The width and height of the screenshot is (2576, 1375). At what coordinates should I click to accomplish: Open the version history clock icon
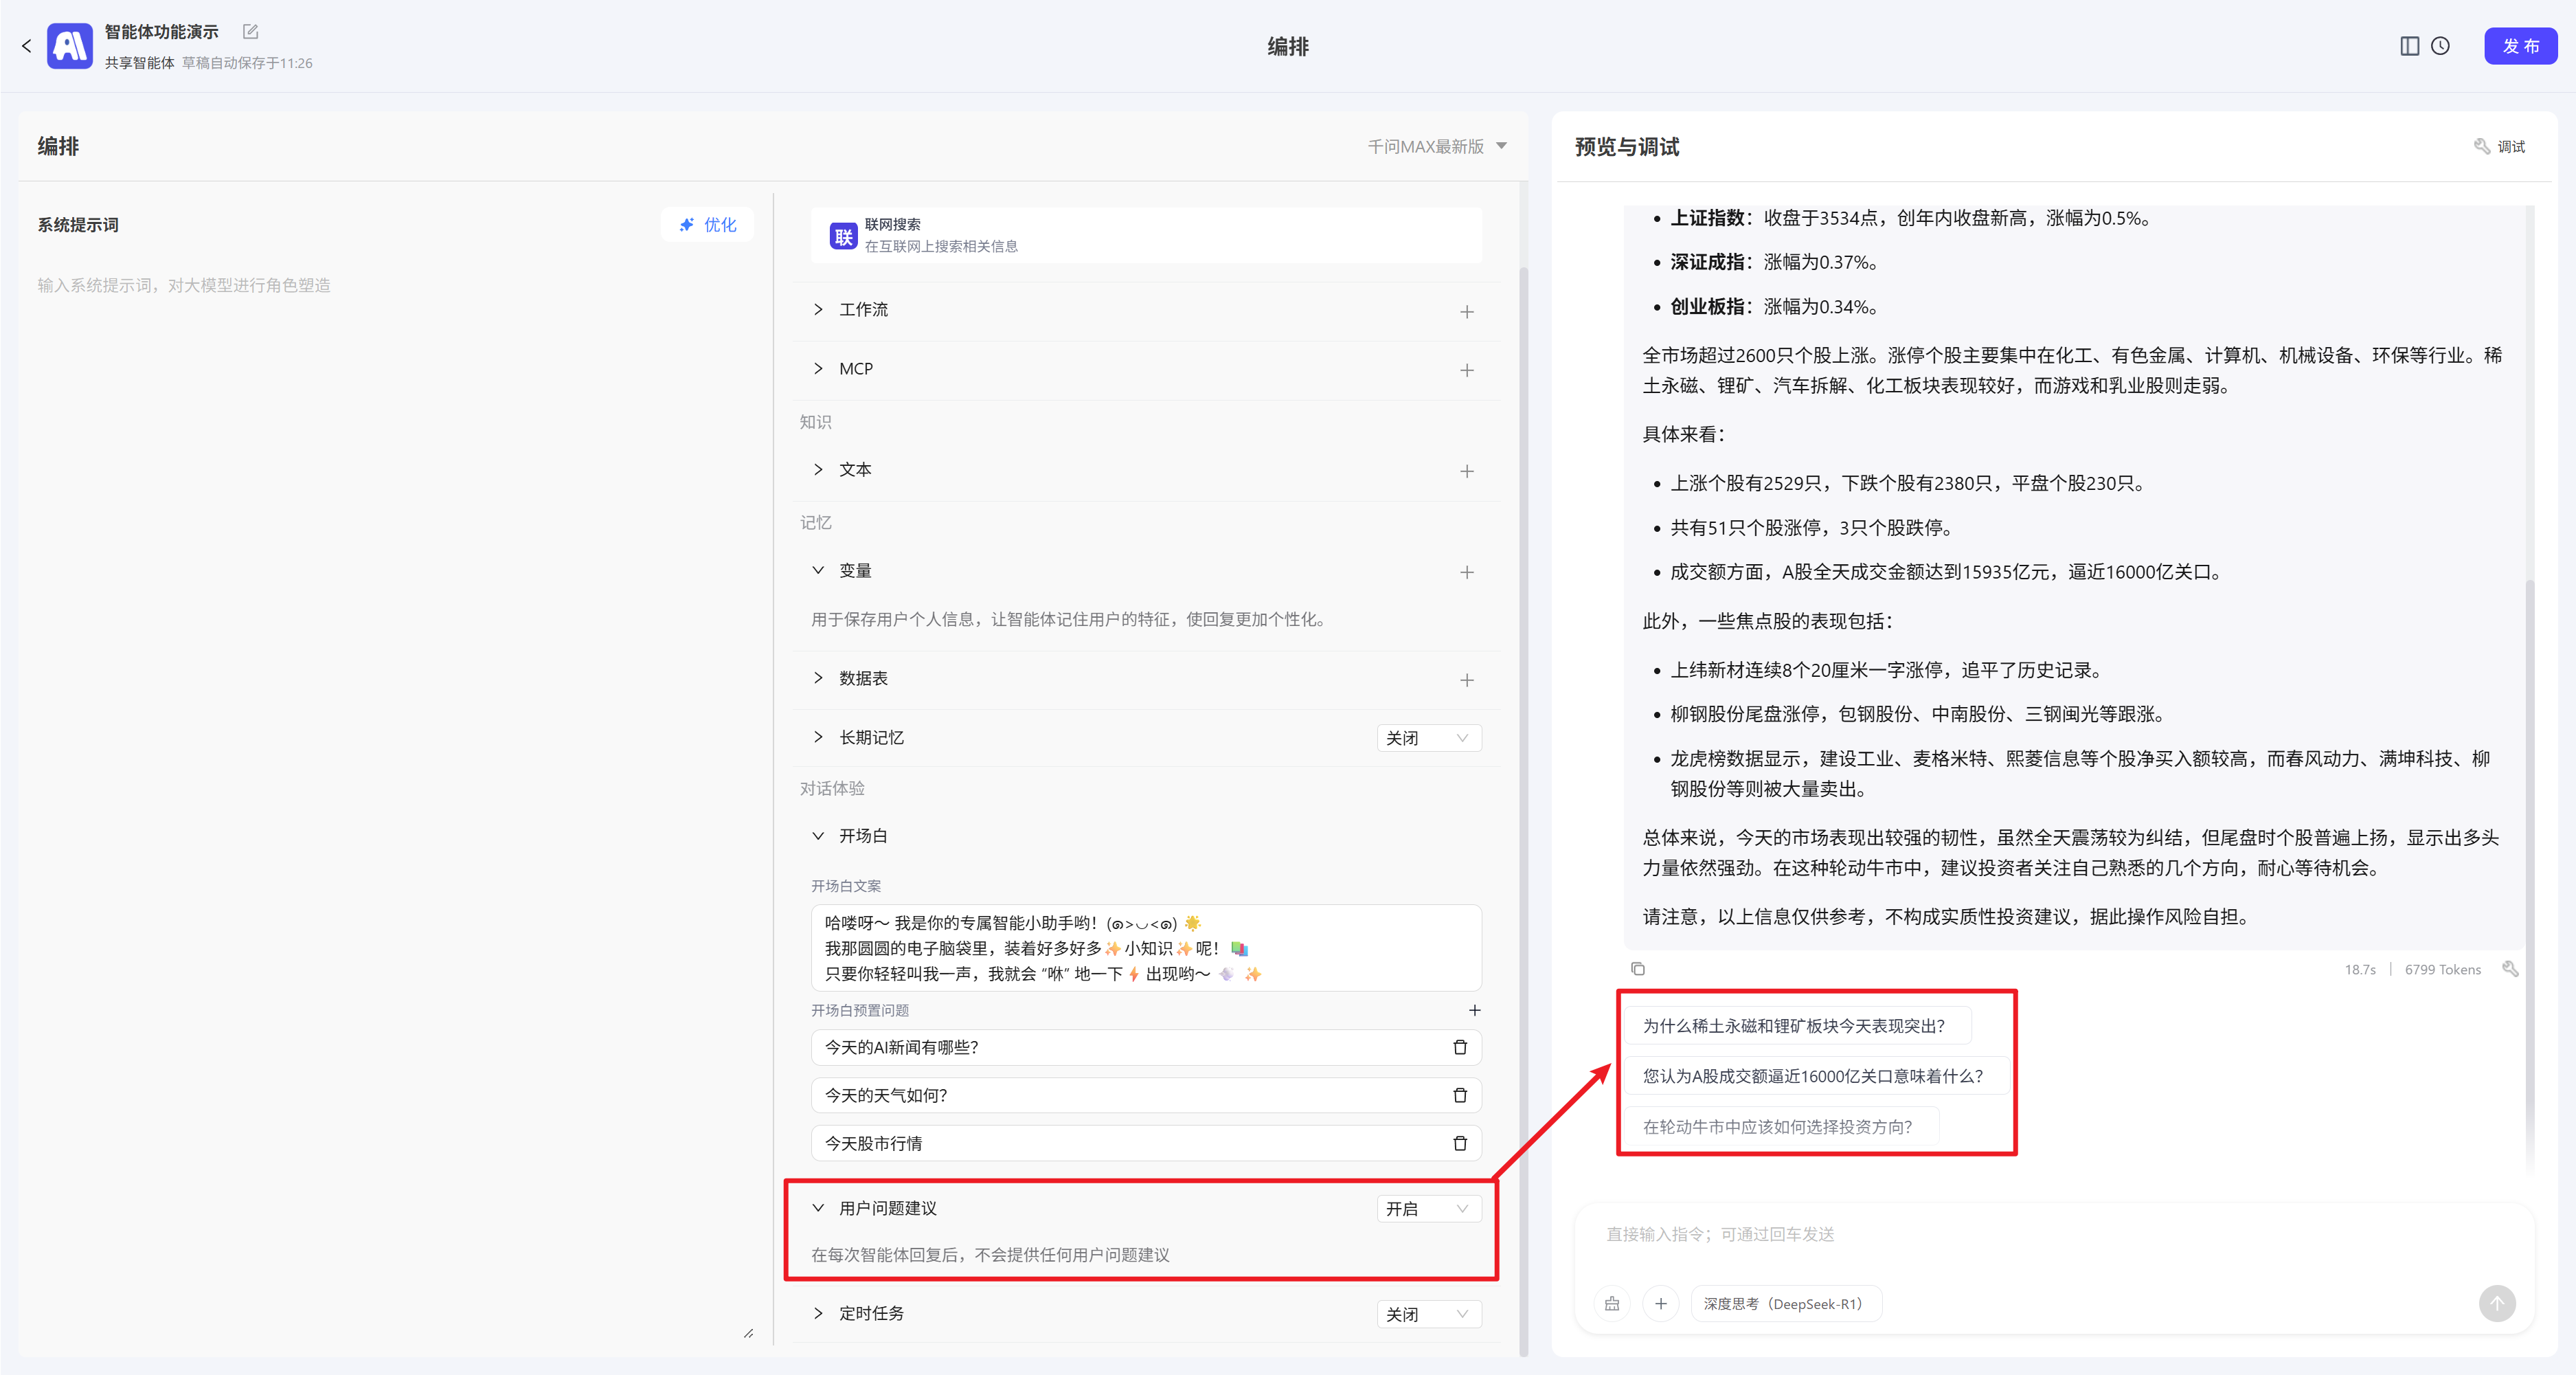(2441, 46)
